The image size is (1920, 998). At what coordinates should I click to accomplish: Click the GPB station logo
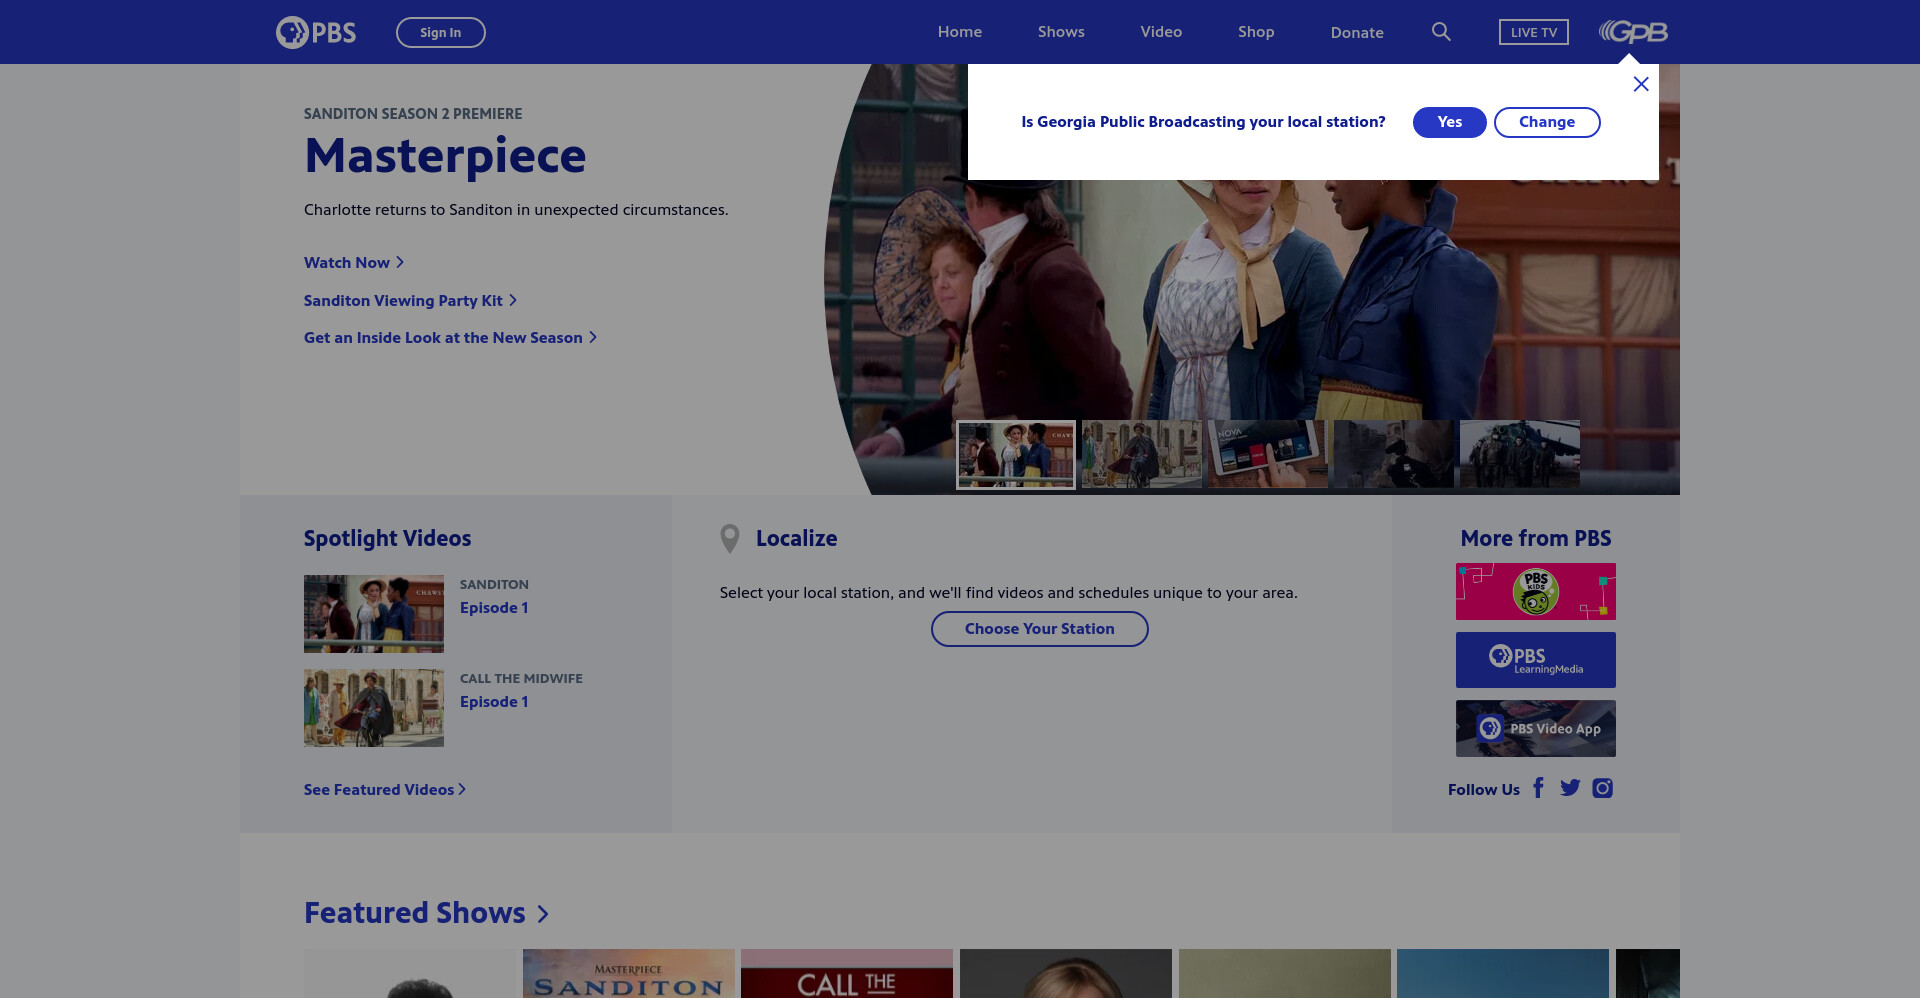(x=1633, y=32)
